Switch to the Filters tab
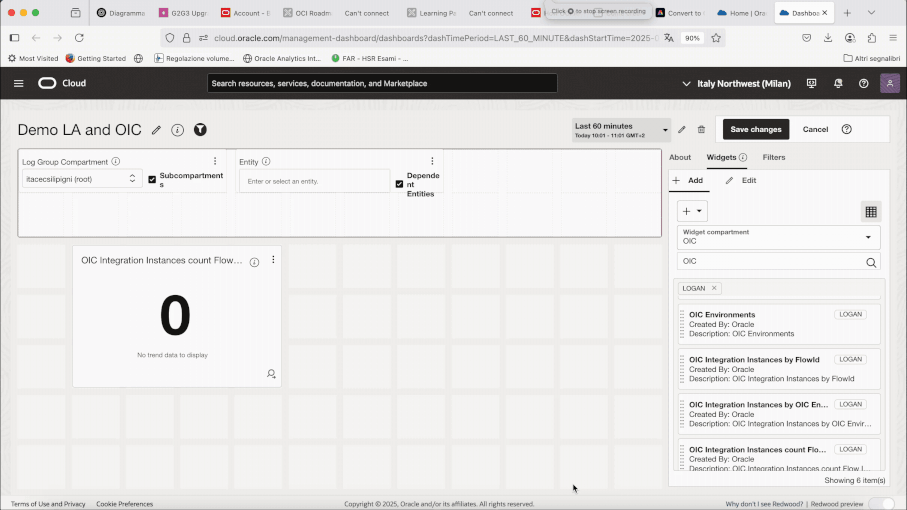907x510 pixels. click(x=773, y=157)
